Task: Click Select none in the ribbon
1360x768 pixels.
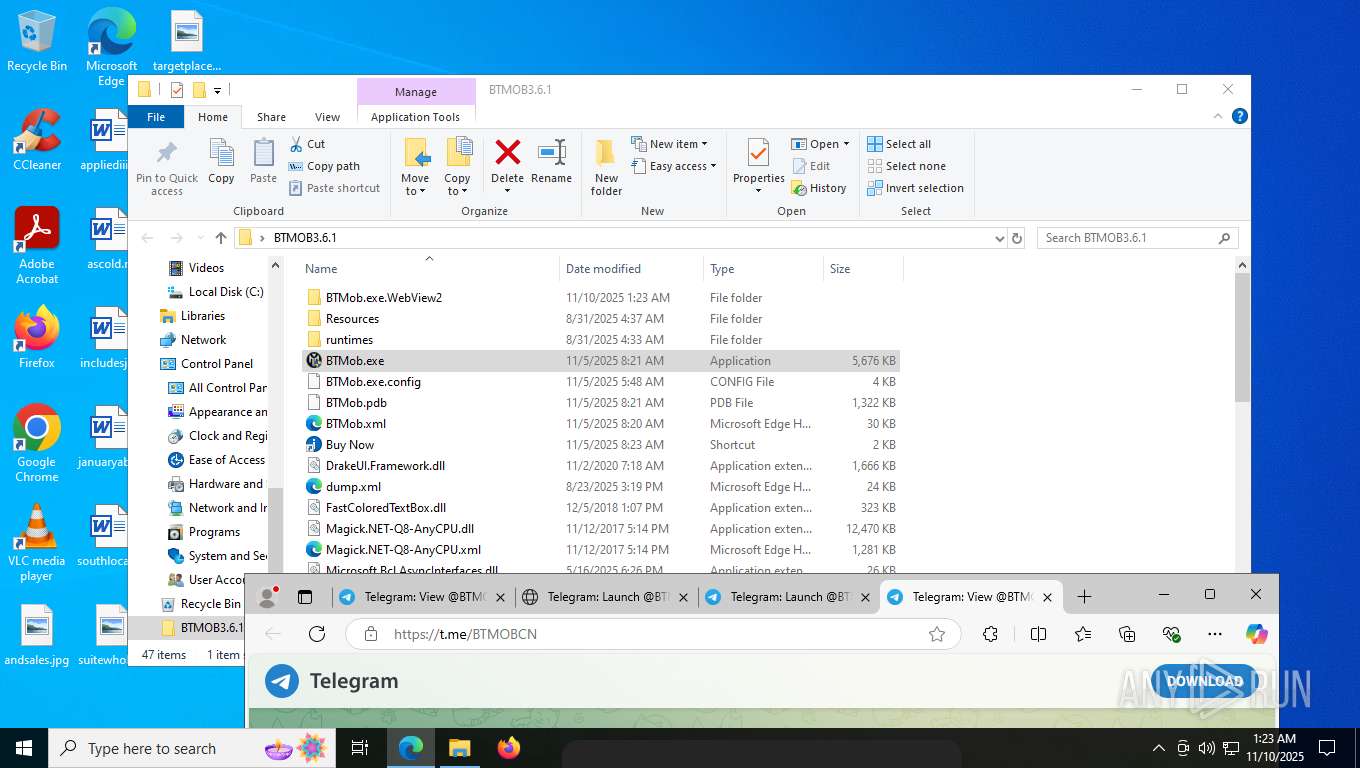Action: click(906, 166)
